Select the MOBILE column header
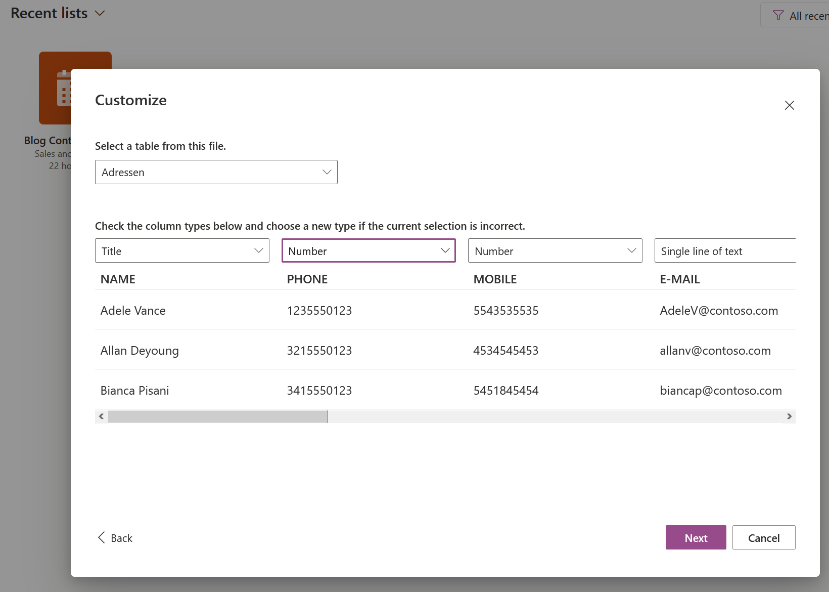Image resolution: width=829 pixels, height=592 pixels. click(x=495, y=279)
